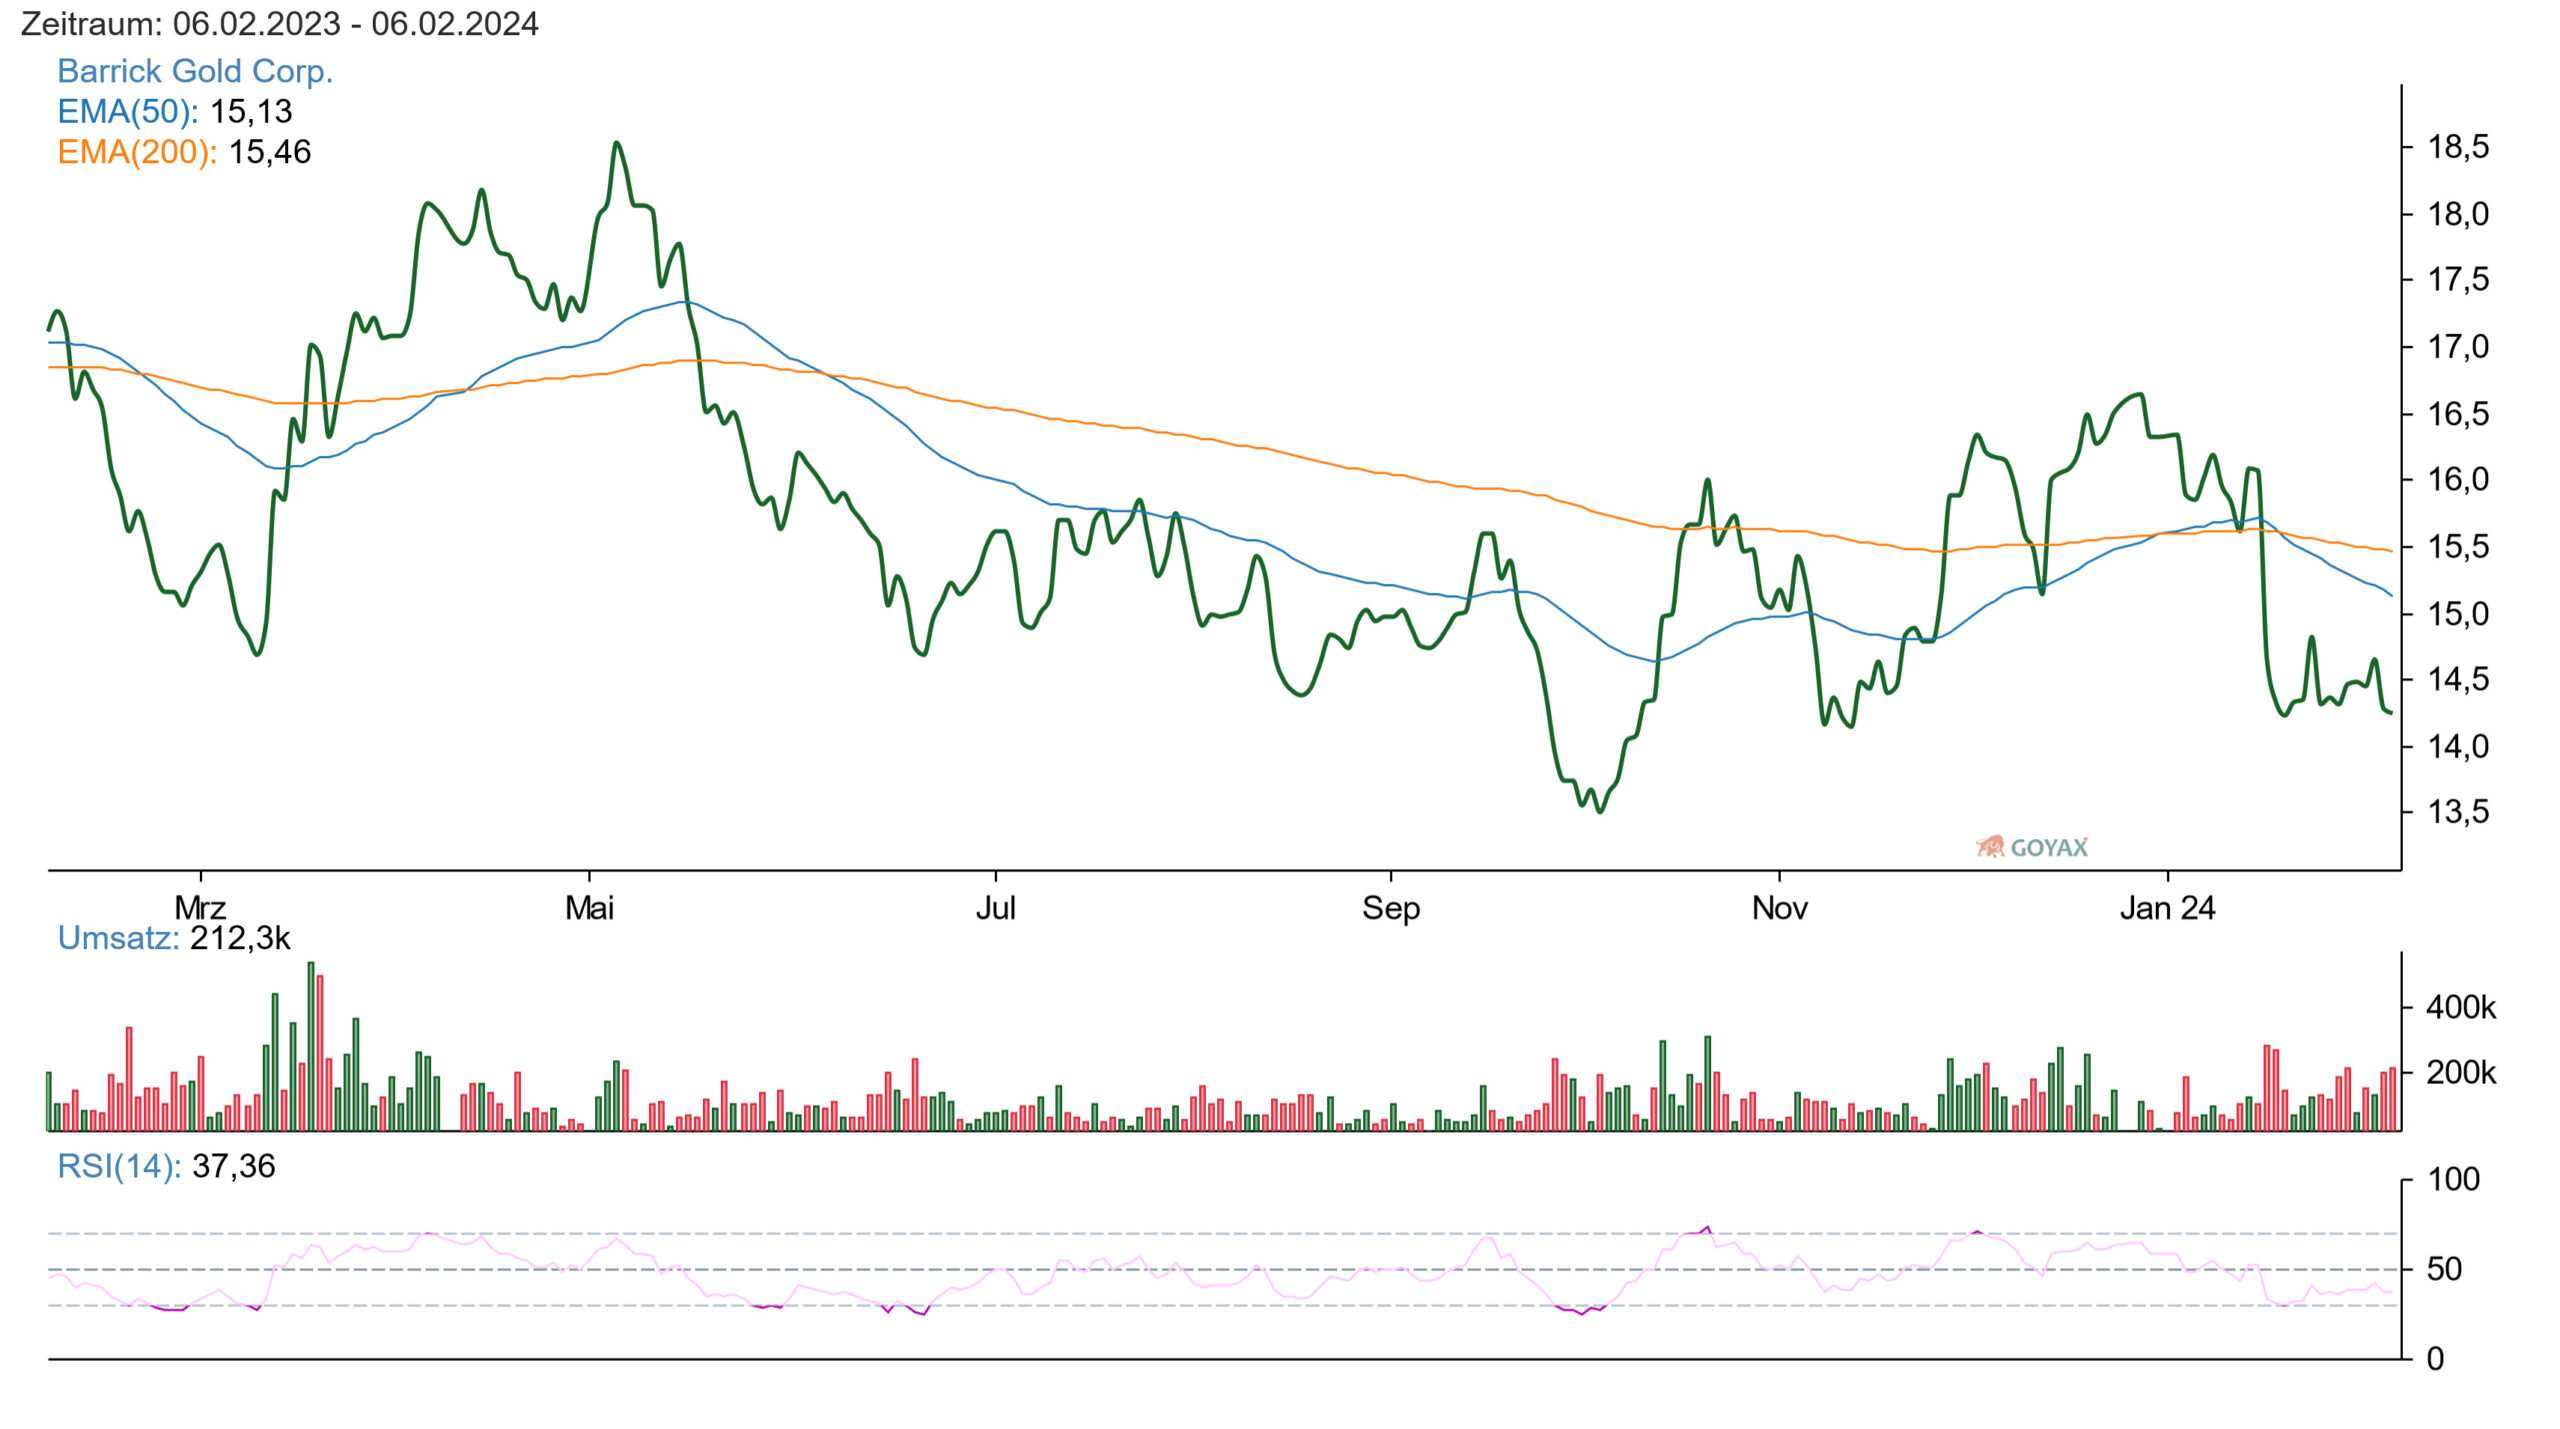
Task: Click the 16,0 price axis label
Action: (x=2459, y=480)
